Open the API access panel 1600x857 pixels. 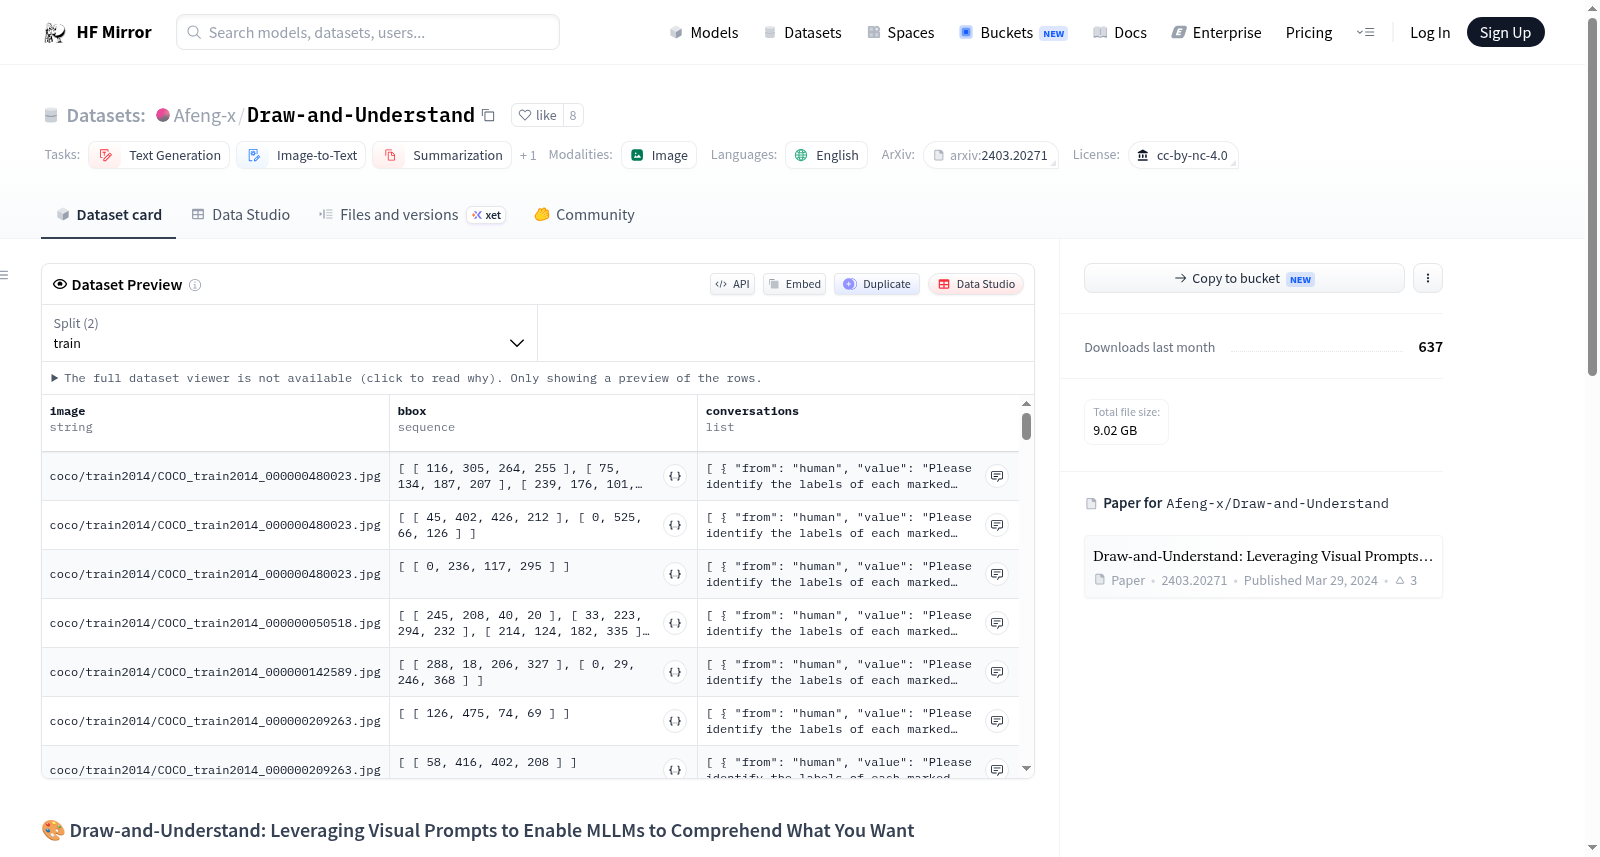[732, 284]
